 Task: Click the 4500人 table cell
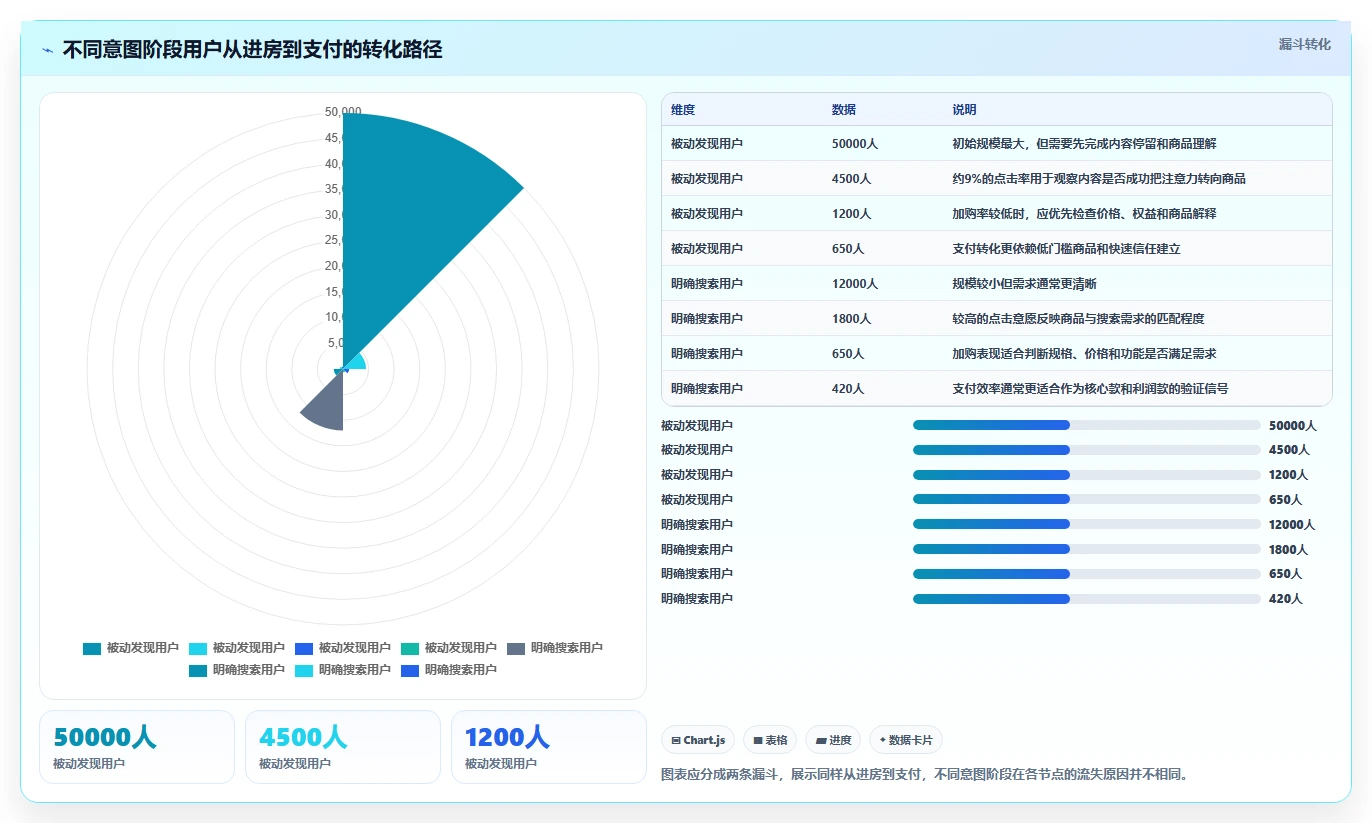coord(851,179)
